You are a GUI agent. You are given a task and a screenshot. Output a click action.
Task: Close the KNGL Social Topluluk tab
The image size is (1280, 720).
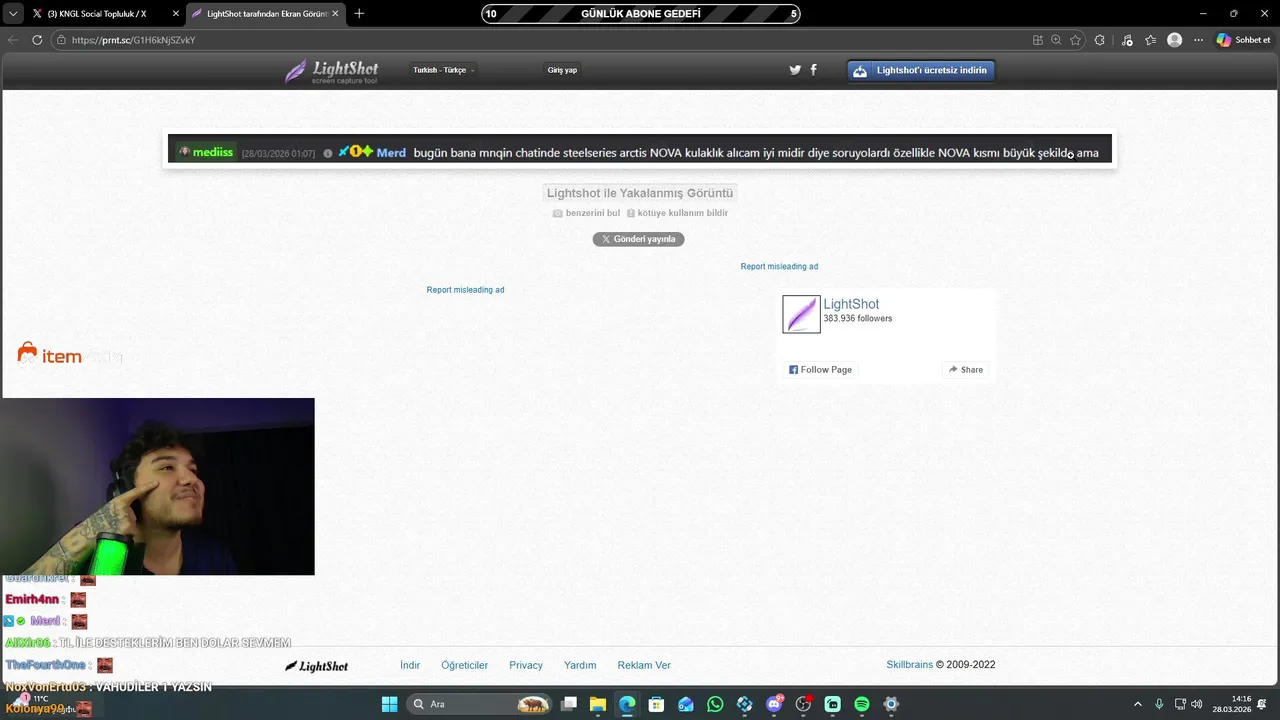(x=176, y=14)
